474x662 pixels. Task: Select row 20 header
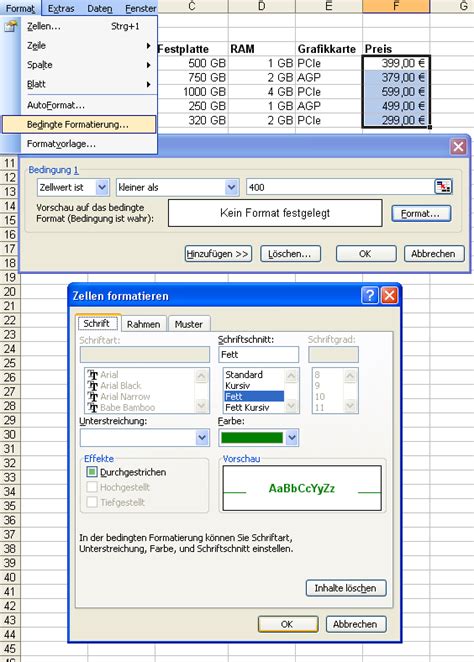[x=10, y=292]
